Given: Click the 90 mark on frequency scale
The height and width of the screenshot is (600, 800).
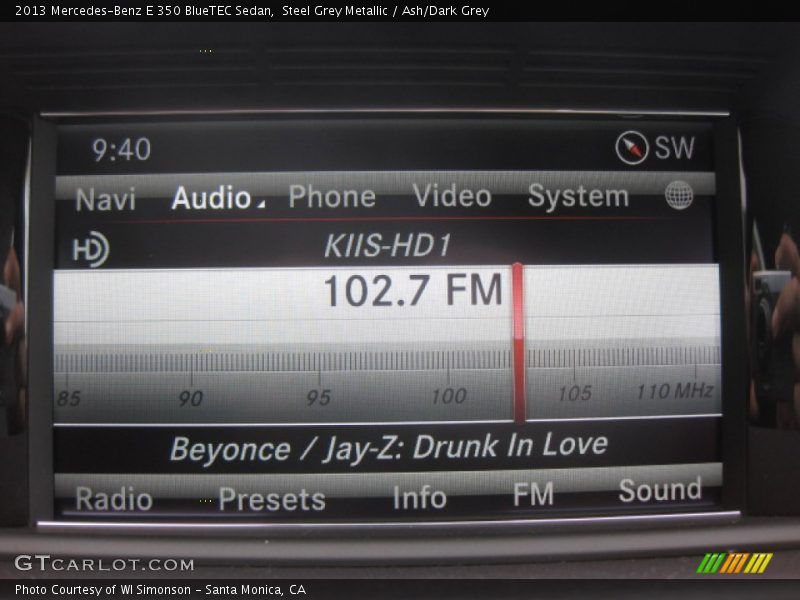Looking at the screenshot, I should point(191,398).
